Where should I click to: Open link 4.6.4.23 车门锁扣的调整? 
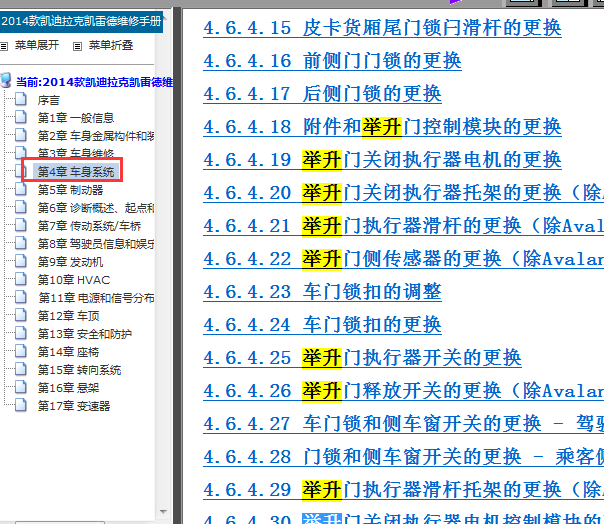coord(322,292)
